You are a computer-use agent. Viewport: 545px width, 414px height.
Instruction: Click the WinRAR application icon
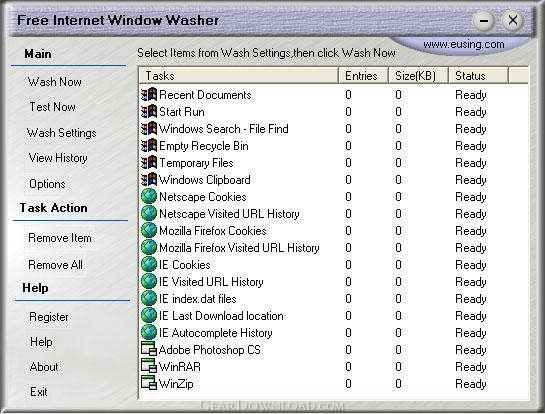point(149,366)
